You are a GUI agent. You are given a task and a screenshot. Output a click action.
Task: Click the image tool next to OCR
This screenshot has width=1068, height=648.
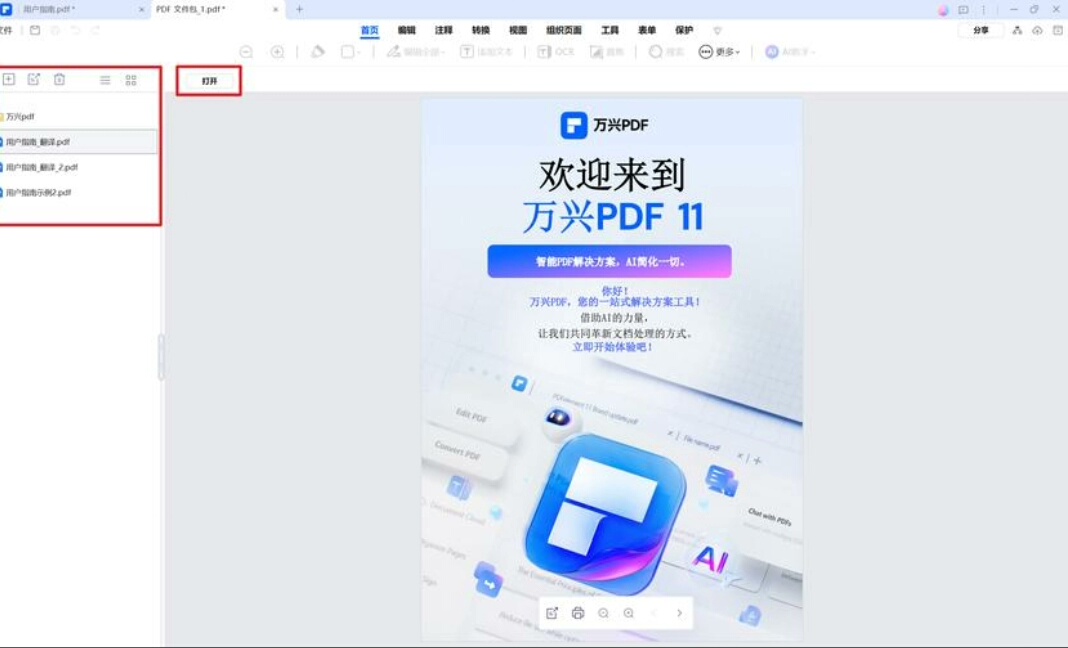click(x=607, y=52)
